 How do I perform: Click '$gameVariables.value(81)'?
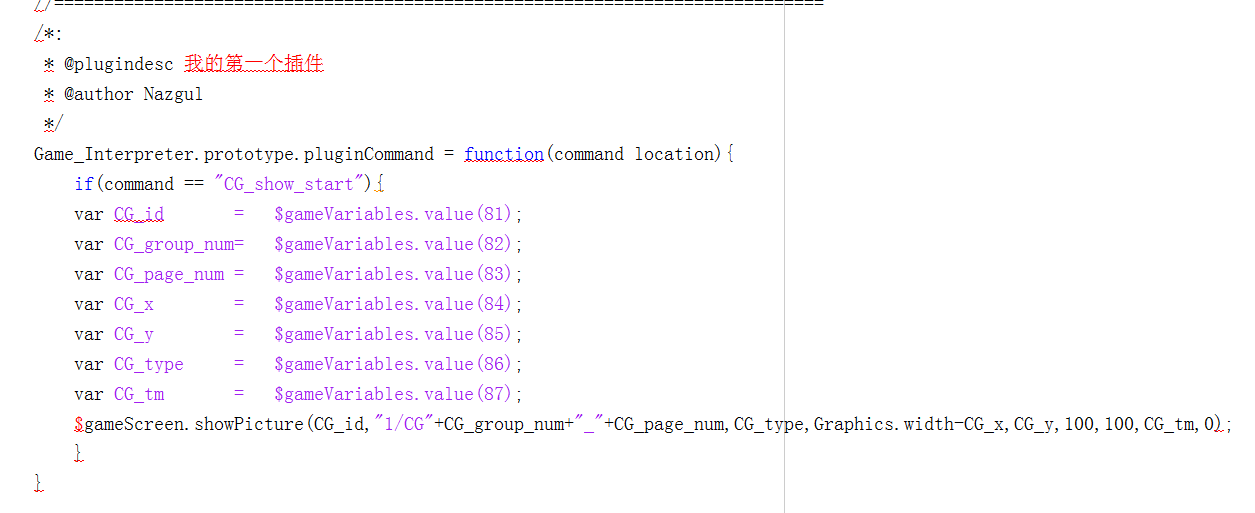[394, 214]
